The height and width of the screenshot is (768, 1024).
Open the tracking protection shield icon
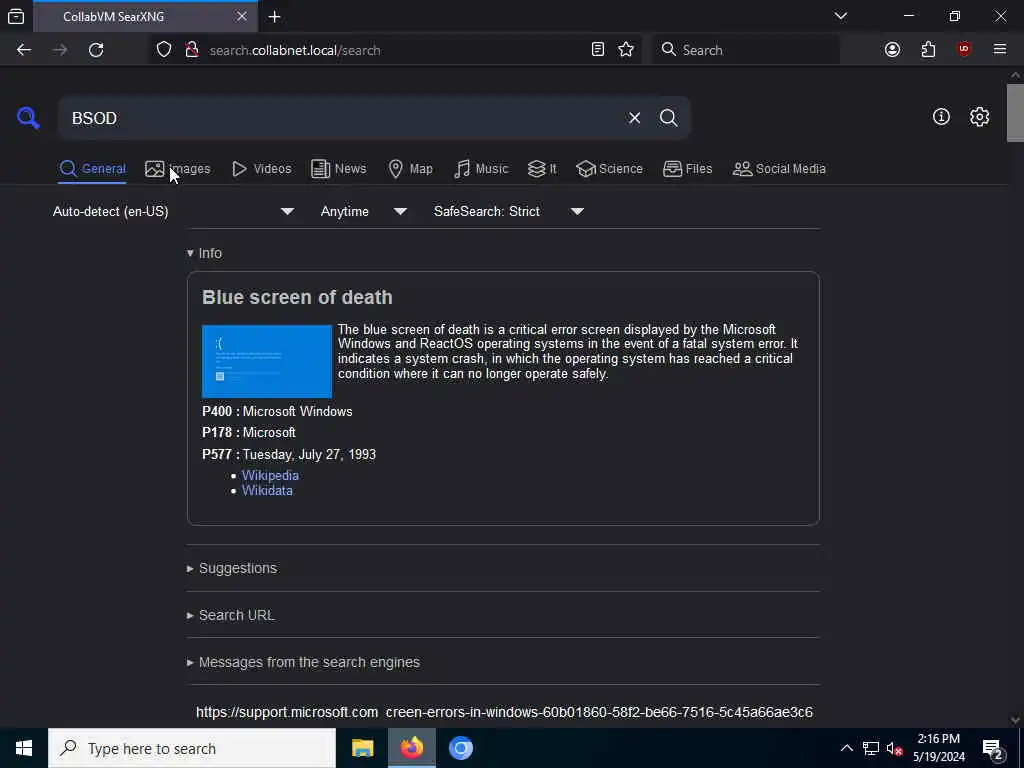point(164,50)
